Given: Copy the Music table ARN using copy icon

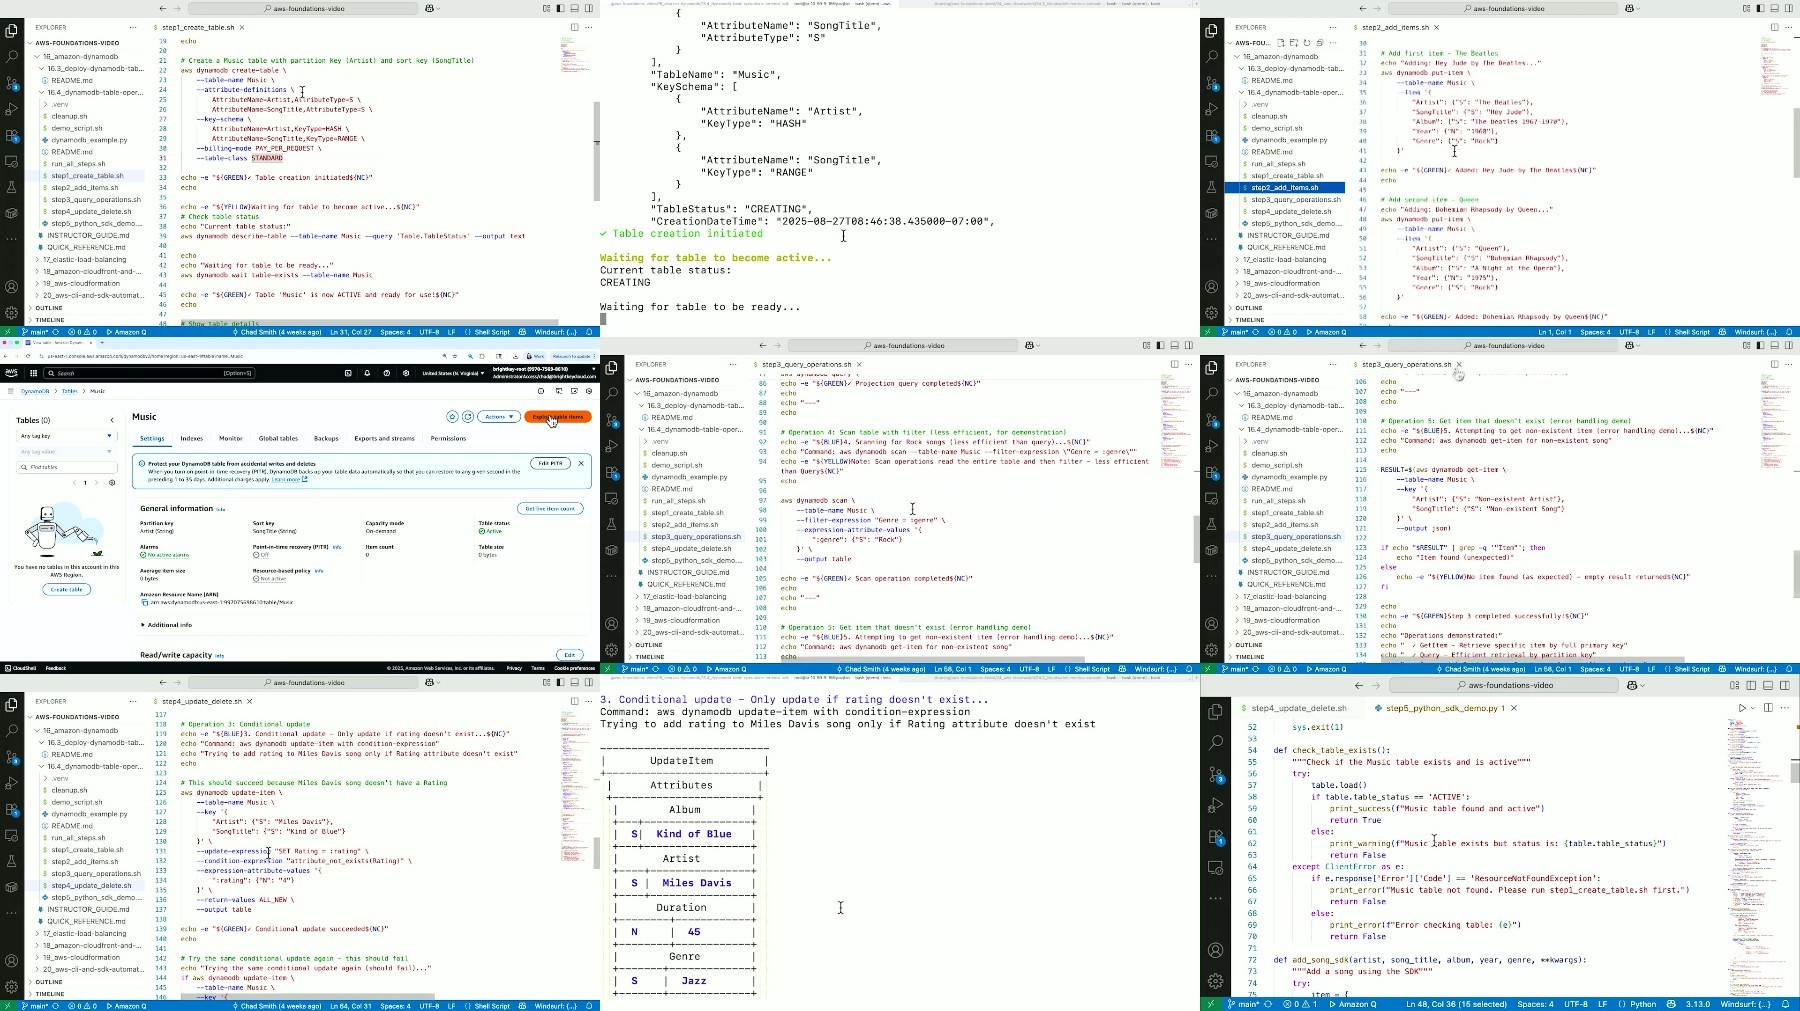Looking at the screenshot, I should pyautogui.click(x=144, y=602).
